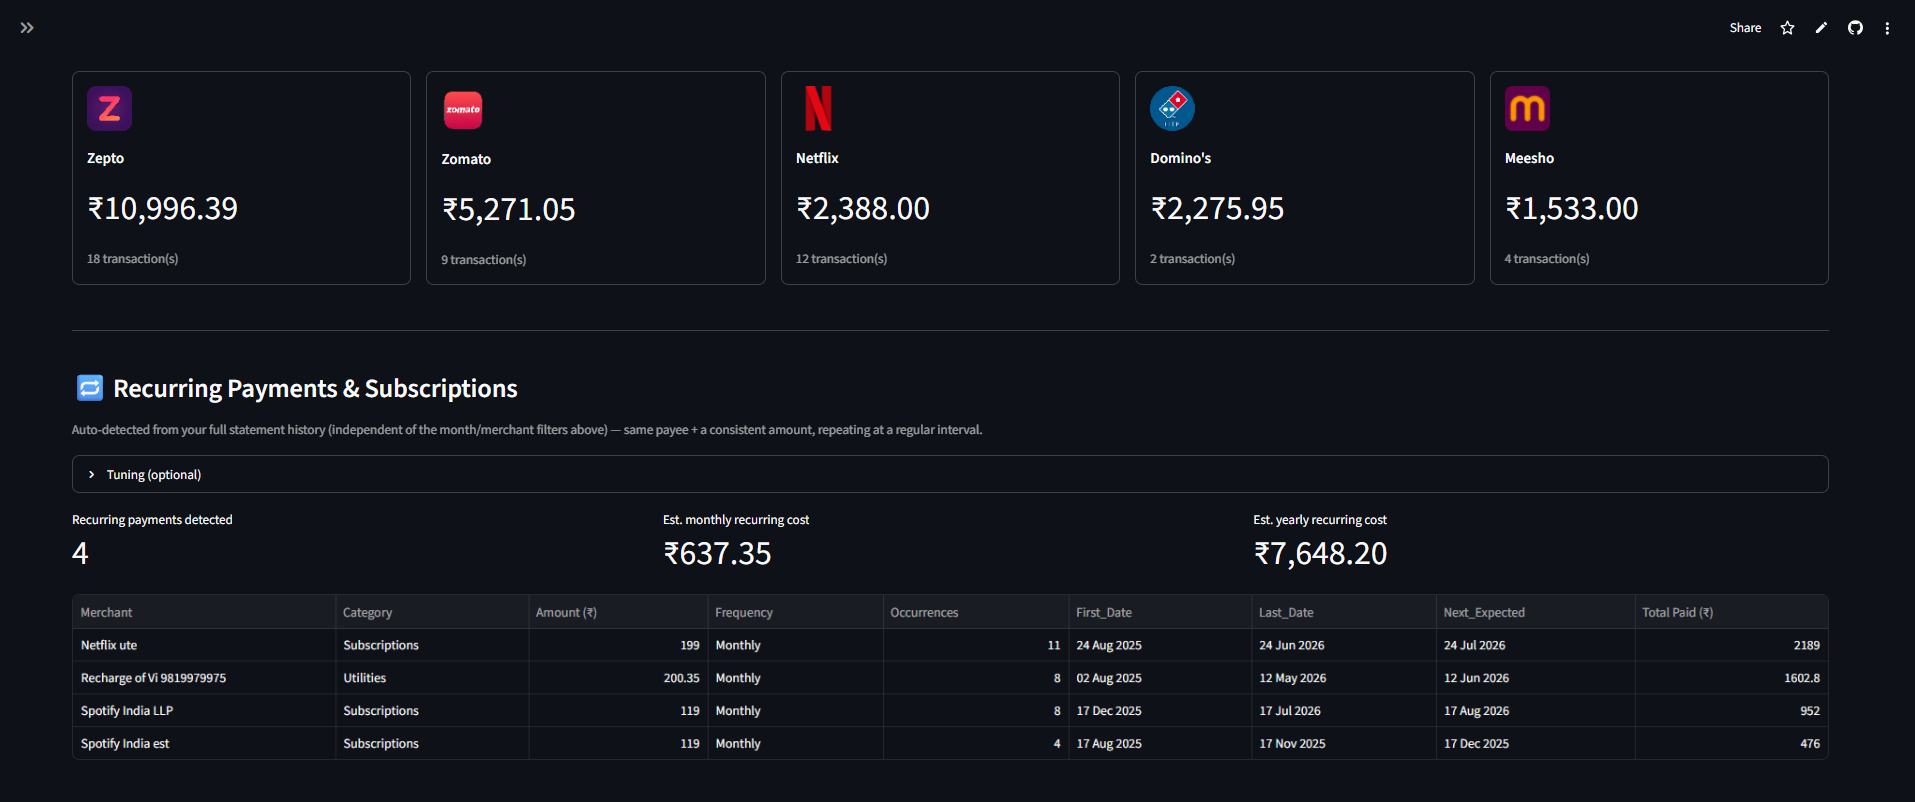Click the '12 transaction(s)' text on Netflix card
The image size is (1915, 802).
(842, 259)
